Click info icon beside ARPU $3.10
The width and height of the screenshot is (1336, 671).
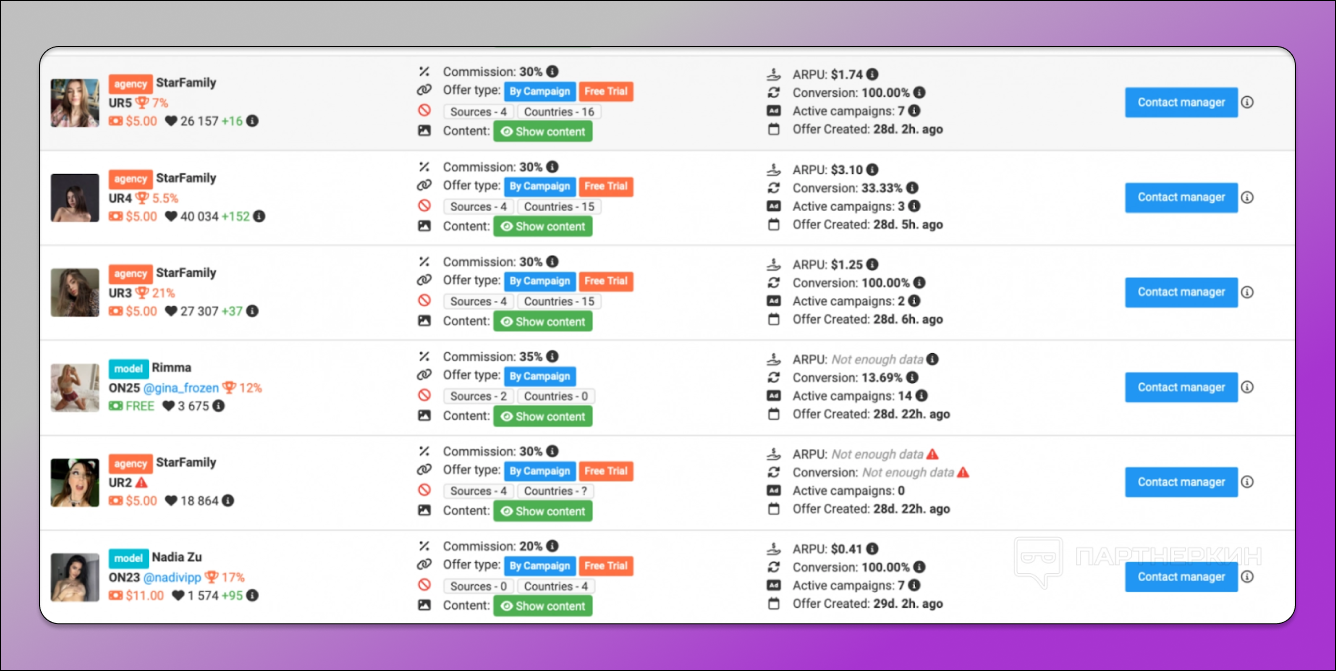coord(872,170)
